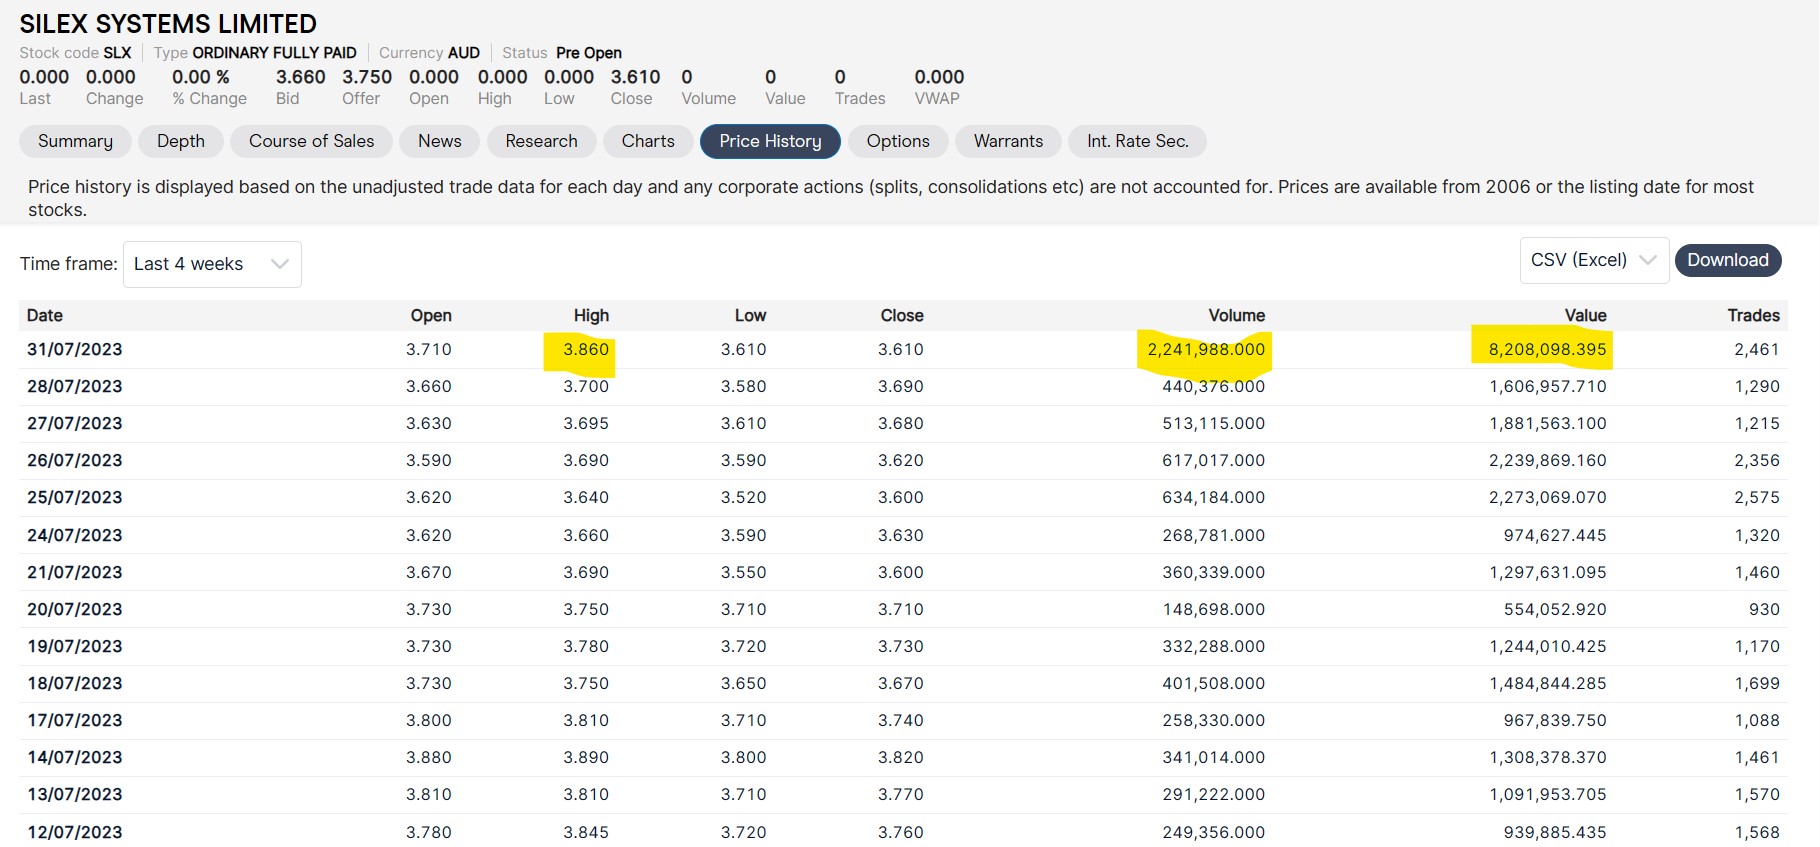Select the highlighted volume 2,241,988.000
Viewport: 1820px width, 847px height.
[1206, 350]
